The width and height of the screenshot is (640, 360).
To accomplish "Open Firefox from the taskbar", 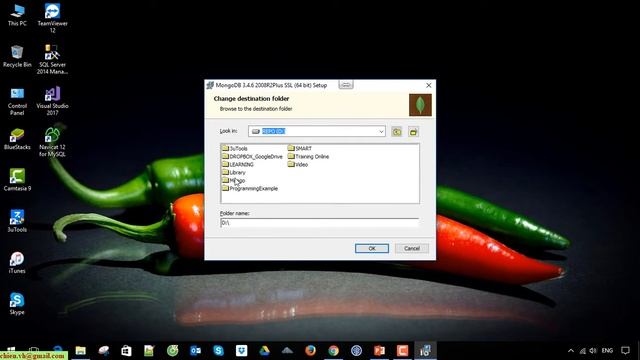I will click(310, 350).
